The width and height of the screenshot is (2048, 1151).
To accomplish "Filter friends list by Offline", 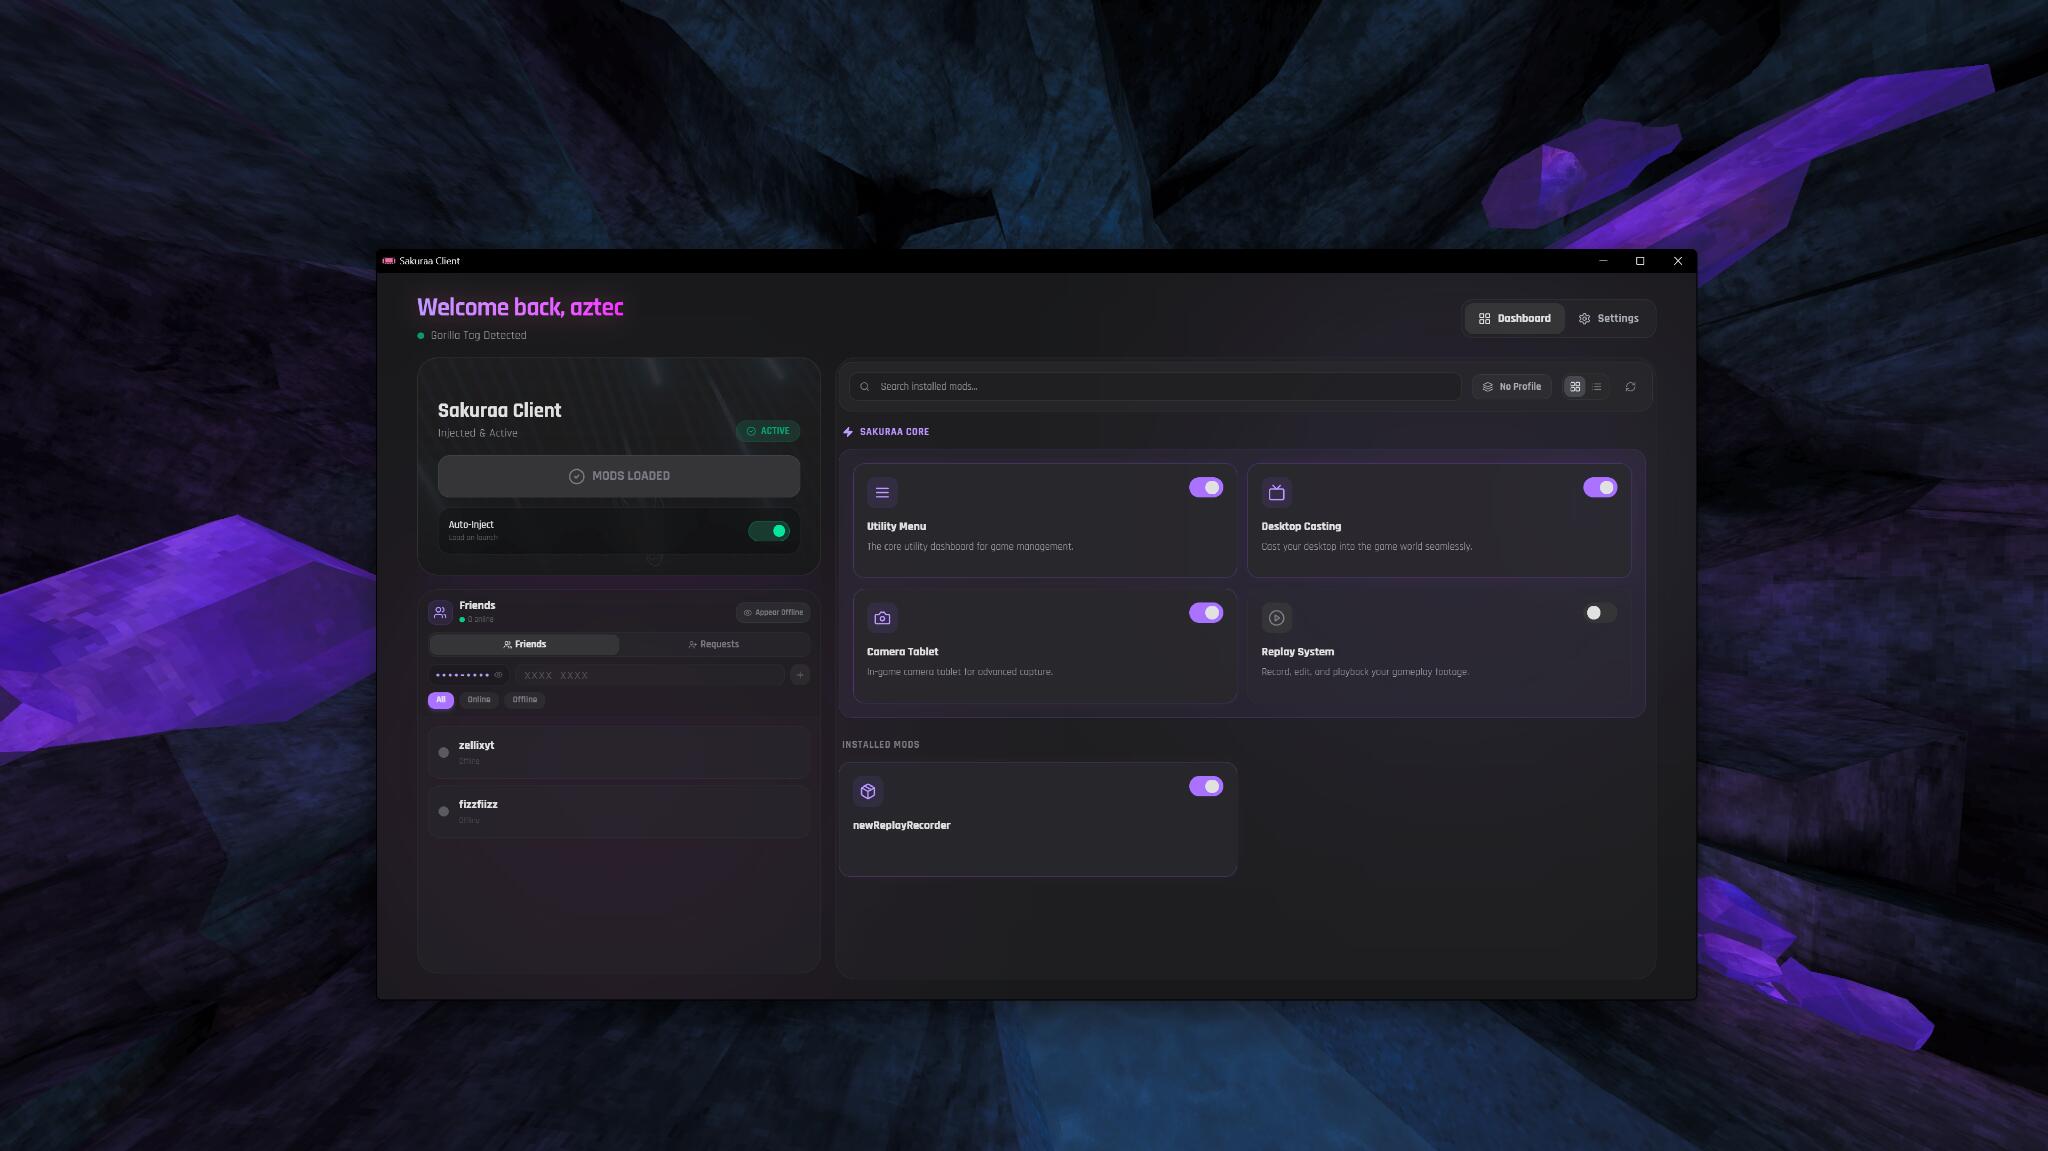I will pos(525,700).
